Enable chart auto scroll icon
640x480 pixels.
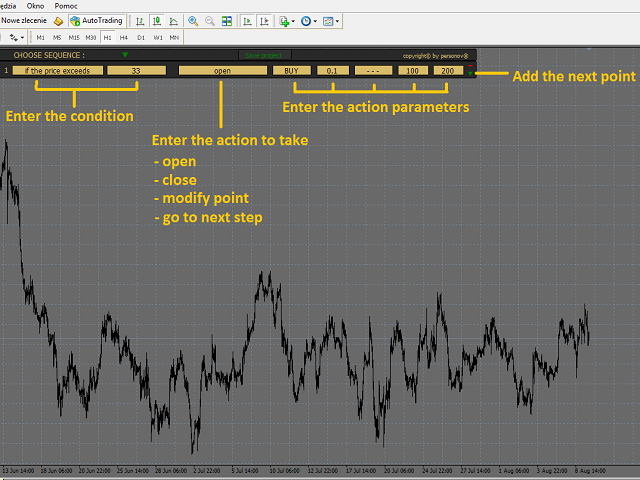(247, 21)
